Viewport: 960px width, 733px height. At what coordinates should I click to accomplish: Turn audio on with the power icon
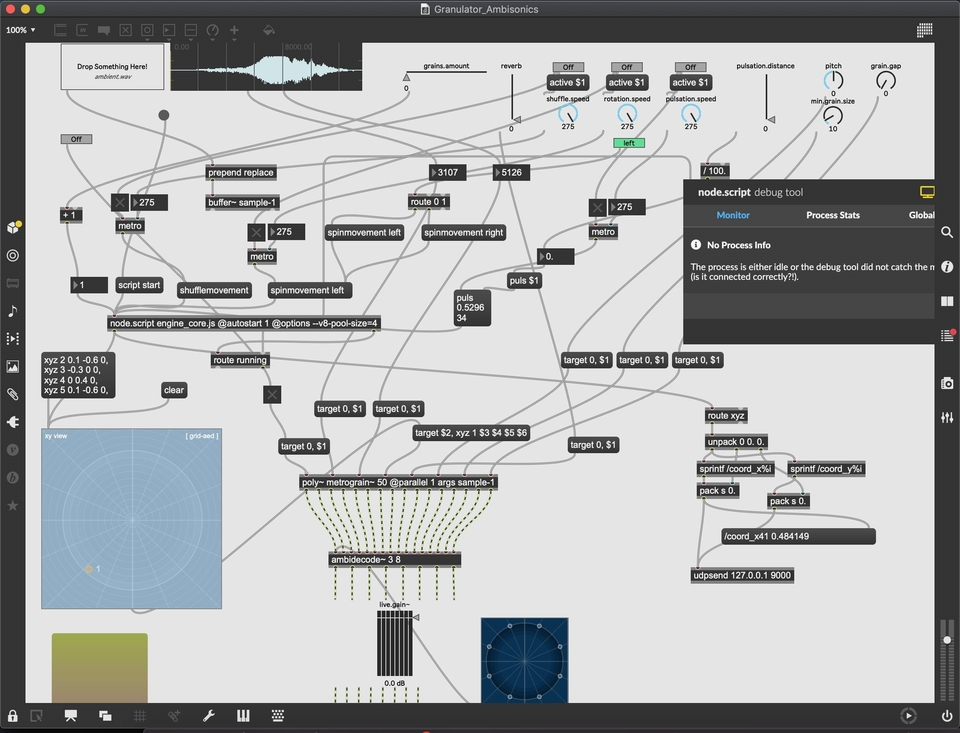pyautogui.click(x=947, y=716)
